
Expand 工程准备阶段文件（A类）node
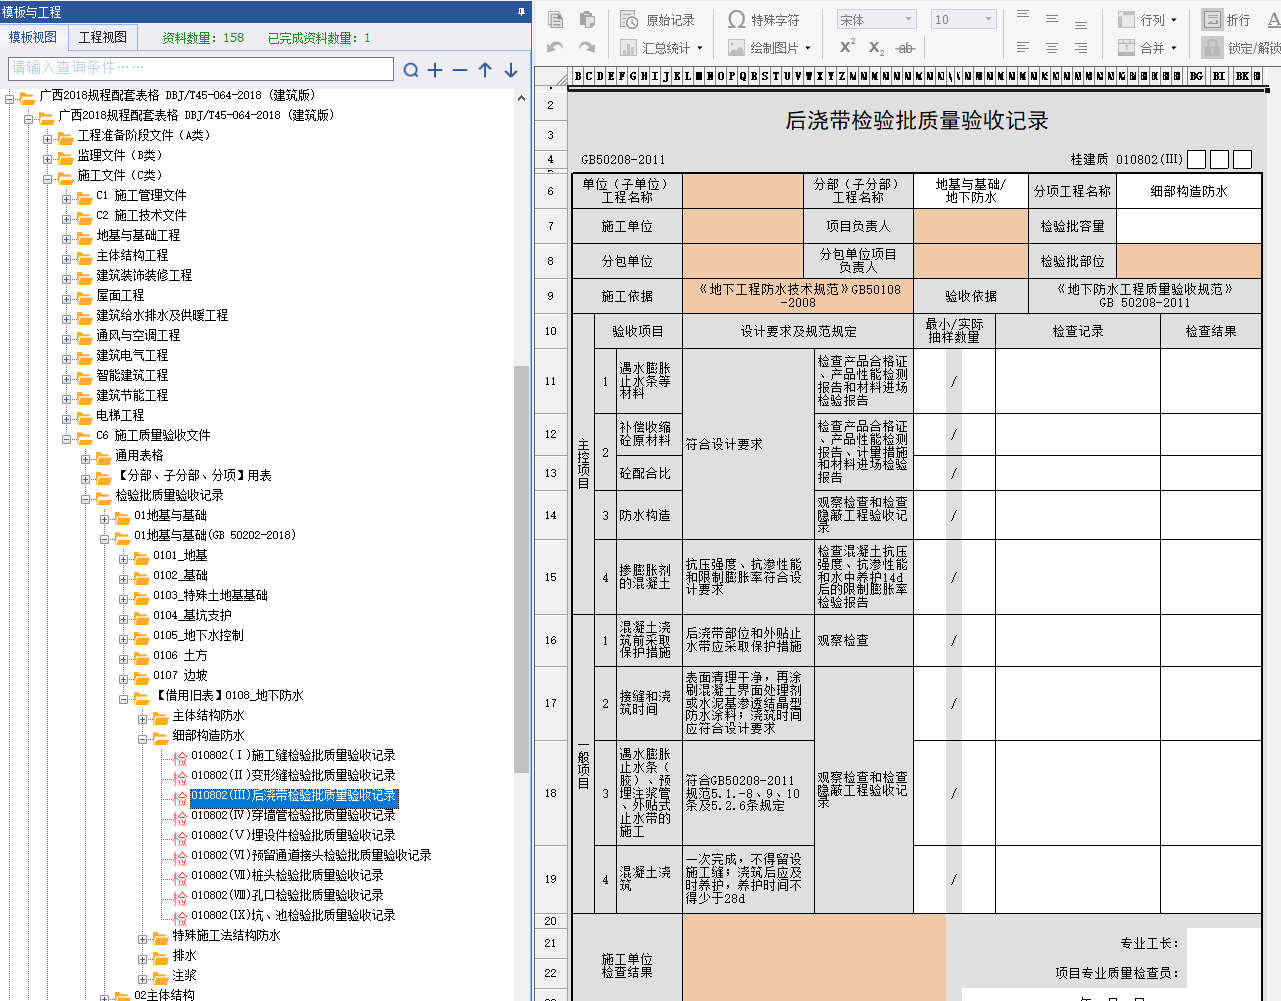(x=48, y=139)
